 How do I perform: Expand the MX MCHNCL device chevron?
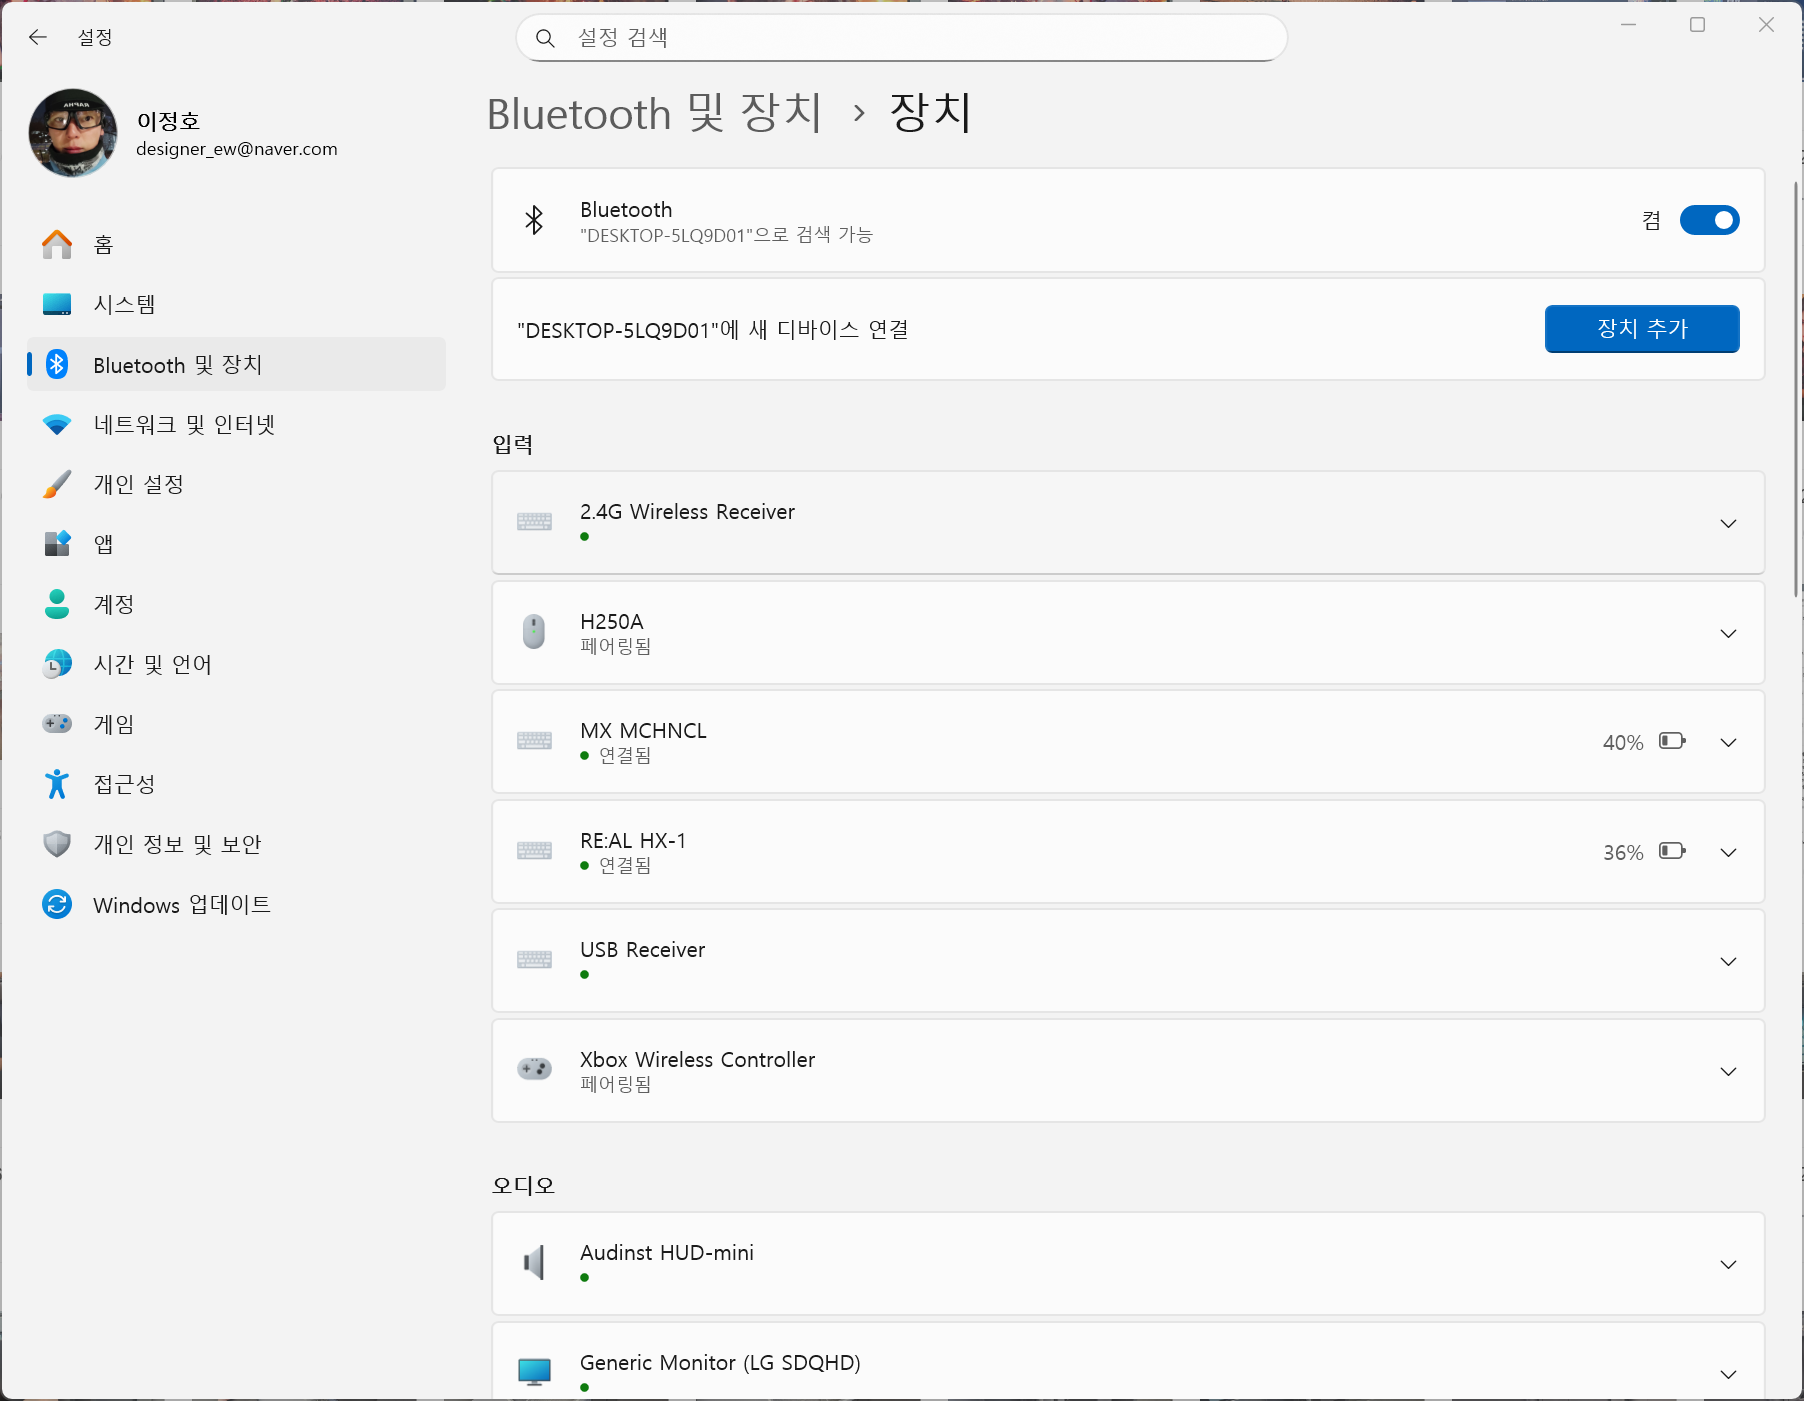tap(1728, 742)
